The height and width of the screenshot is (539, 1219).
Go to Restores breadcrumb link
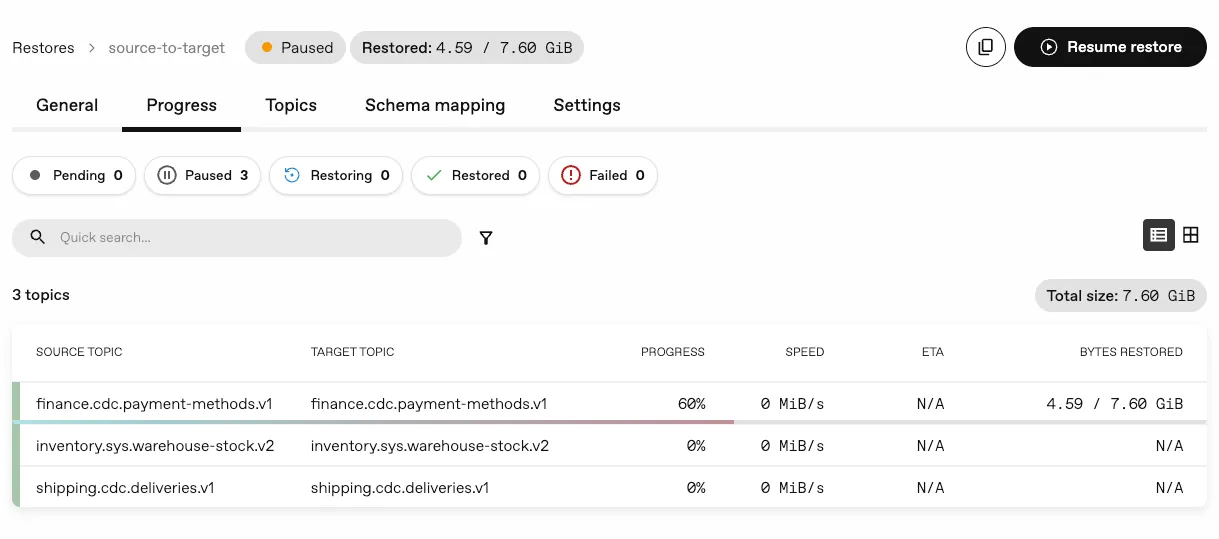[x=43, y=47]
